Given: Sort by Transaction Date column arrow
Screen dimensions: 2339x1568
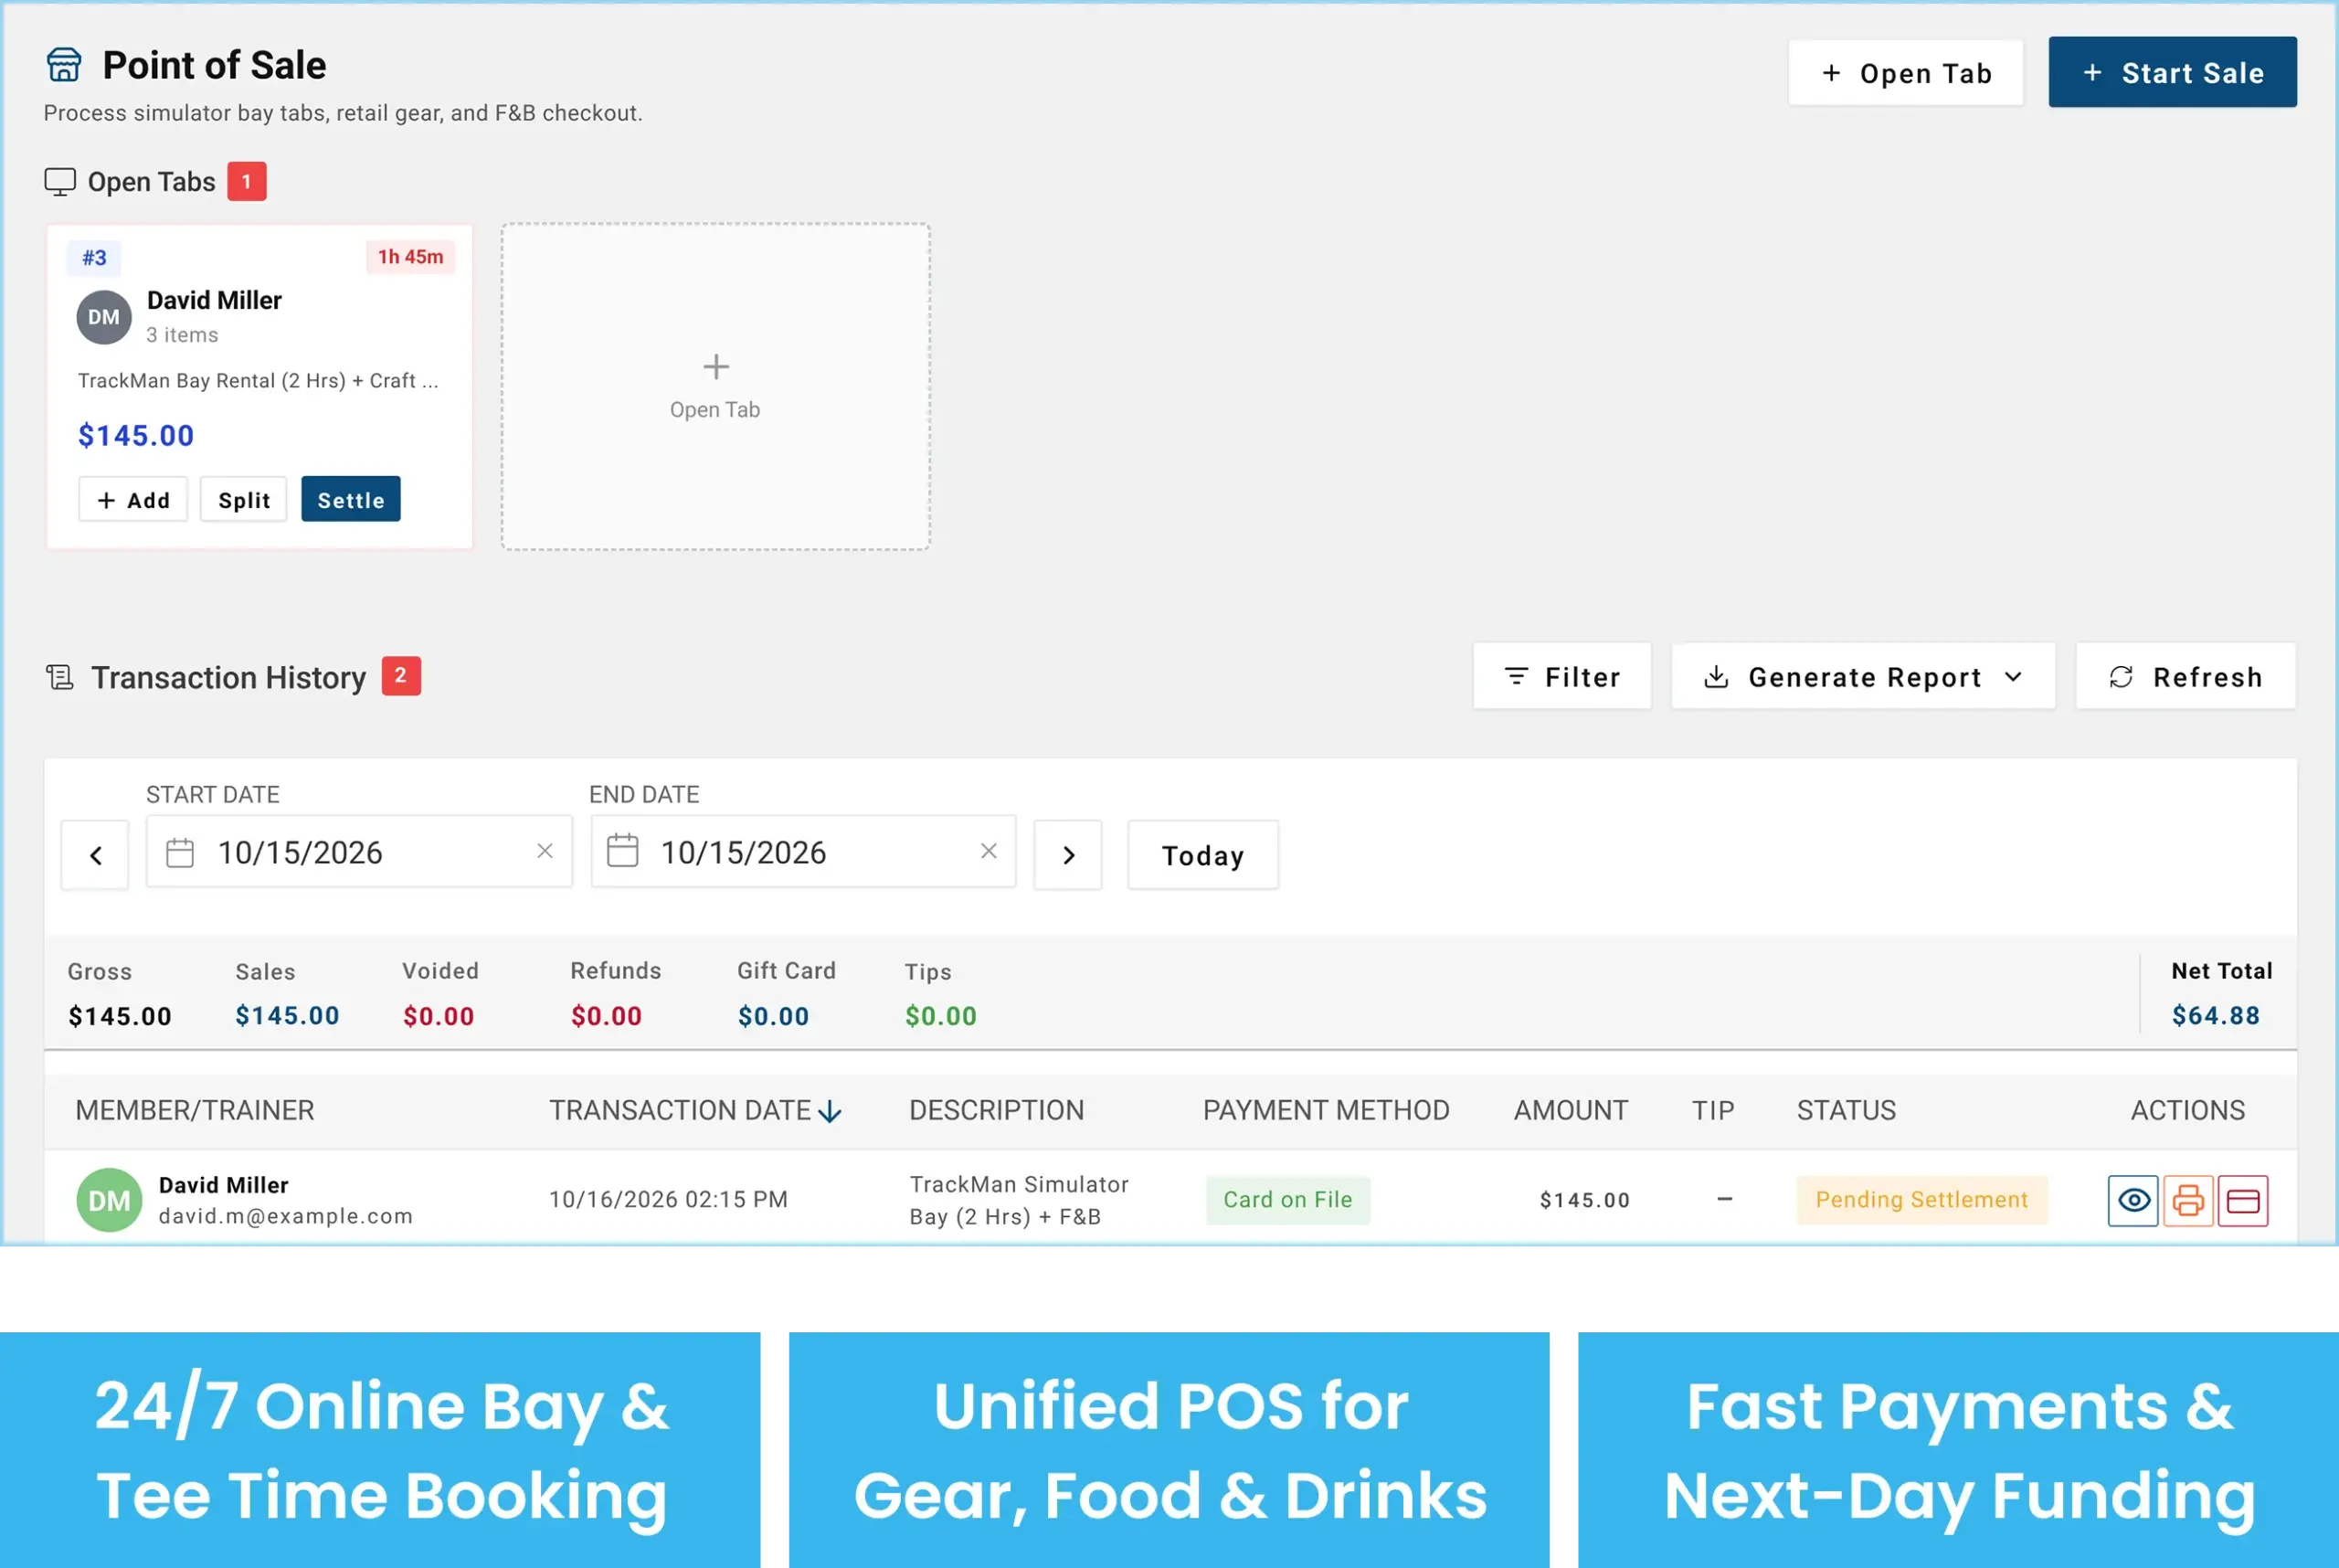Looking at the screenshot, I should 830,1111.
